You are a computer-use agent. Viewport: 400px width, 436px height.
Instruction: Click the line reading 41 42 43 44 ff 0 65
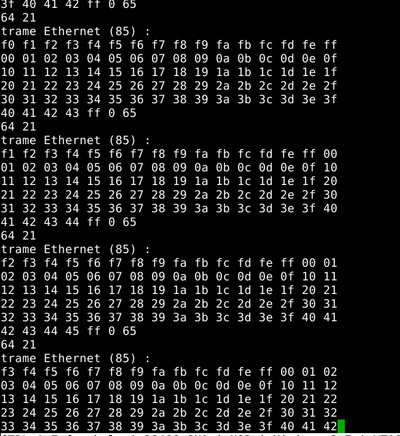coord(69,222)
